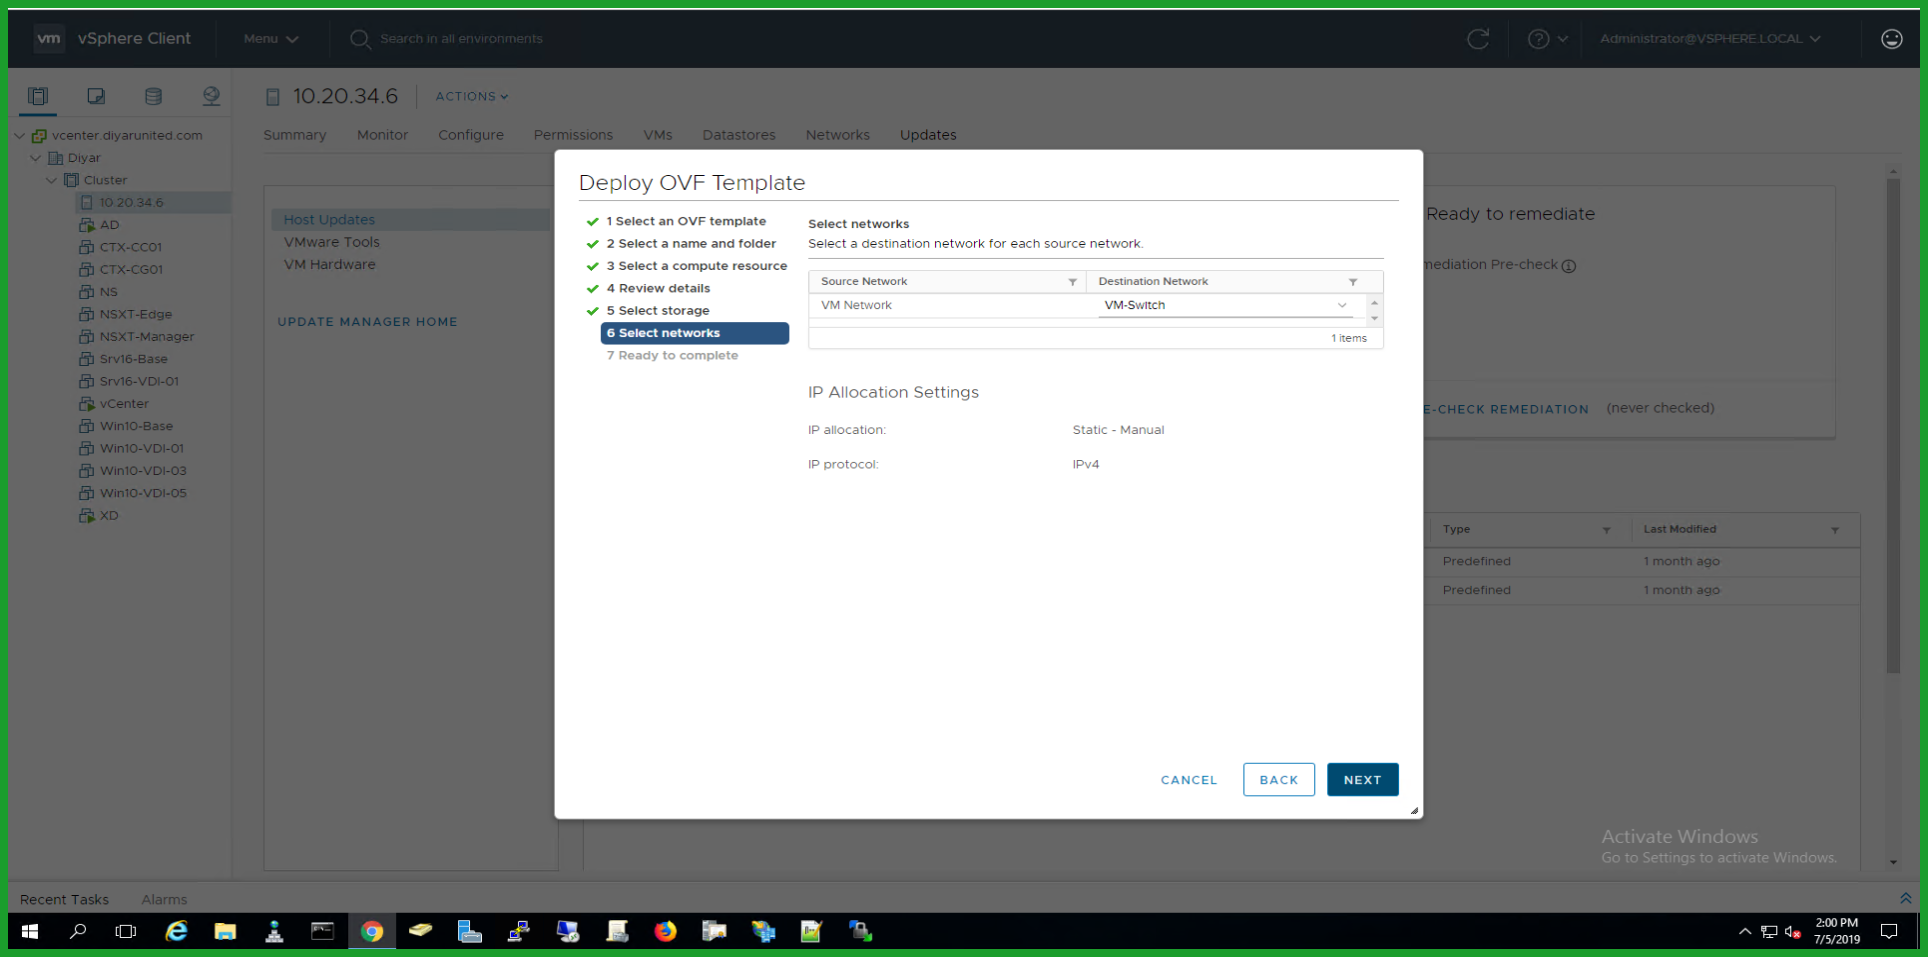Open the VM-Switch destination network dropdown
Viewport: 1928px width, 957px height.
click(1226, 305)
